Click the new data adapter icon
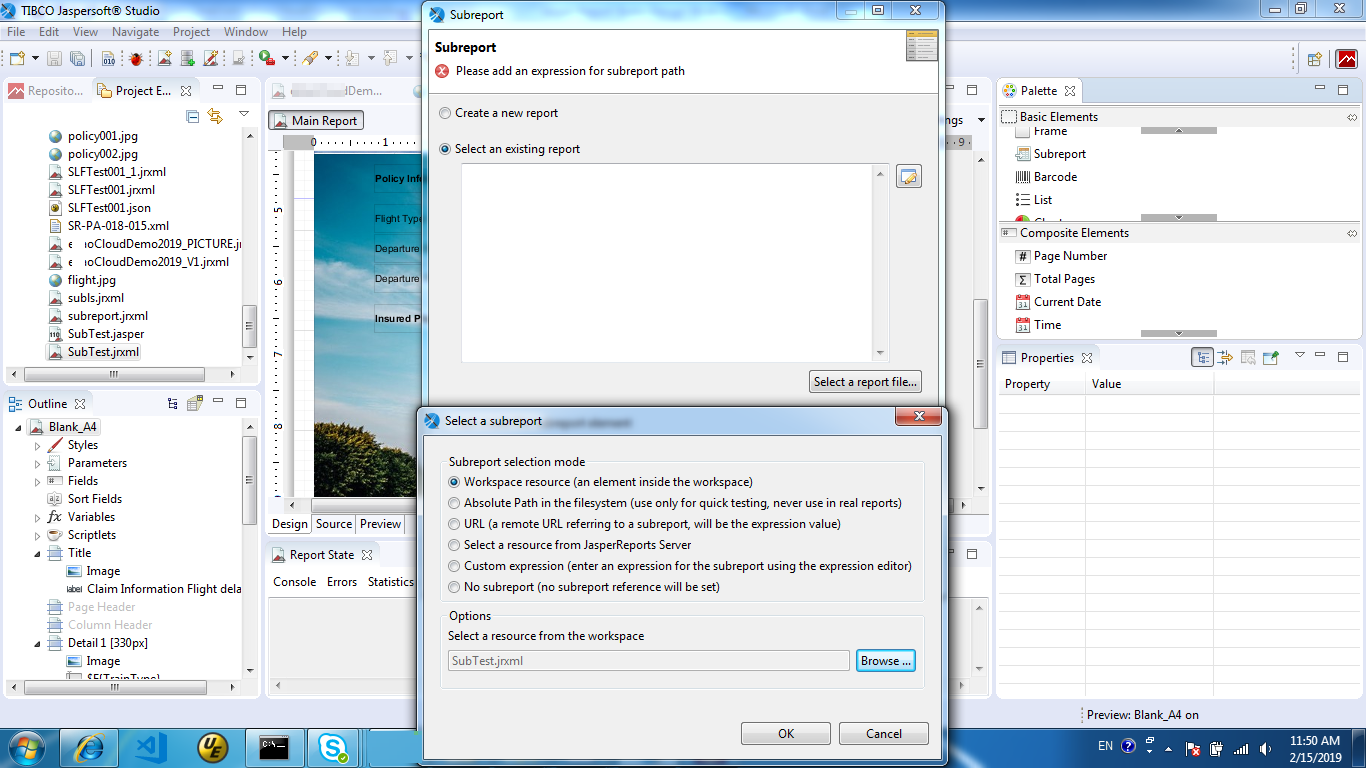 [187, 58]
